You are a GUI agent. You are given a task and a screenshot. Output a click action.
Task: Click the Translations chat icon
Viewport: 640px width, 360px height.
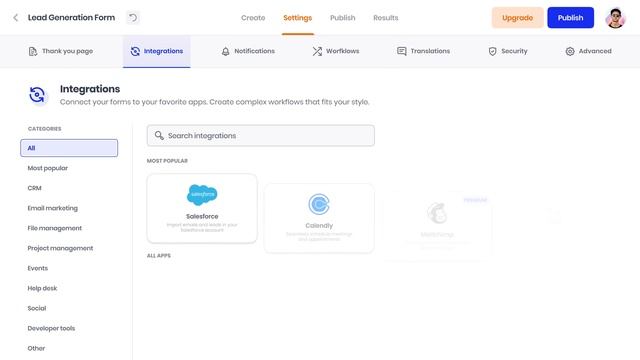pyautogui.click(x=402, y=51)
